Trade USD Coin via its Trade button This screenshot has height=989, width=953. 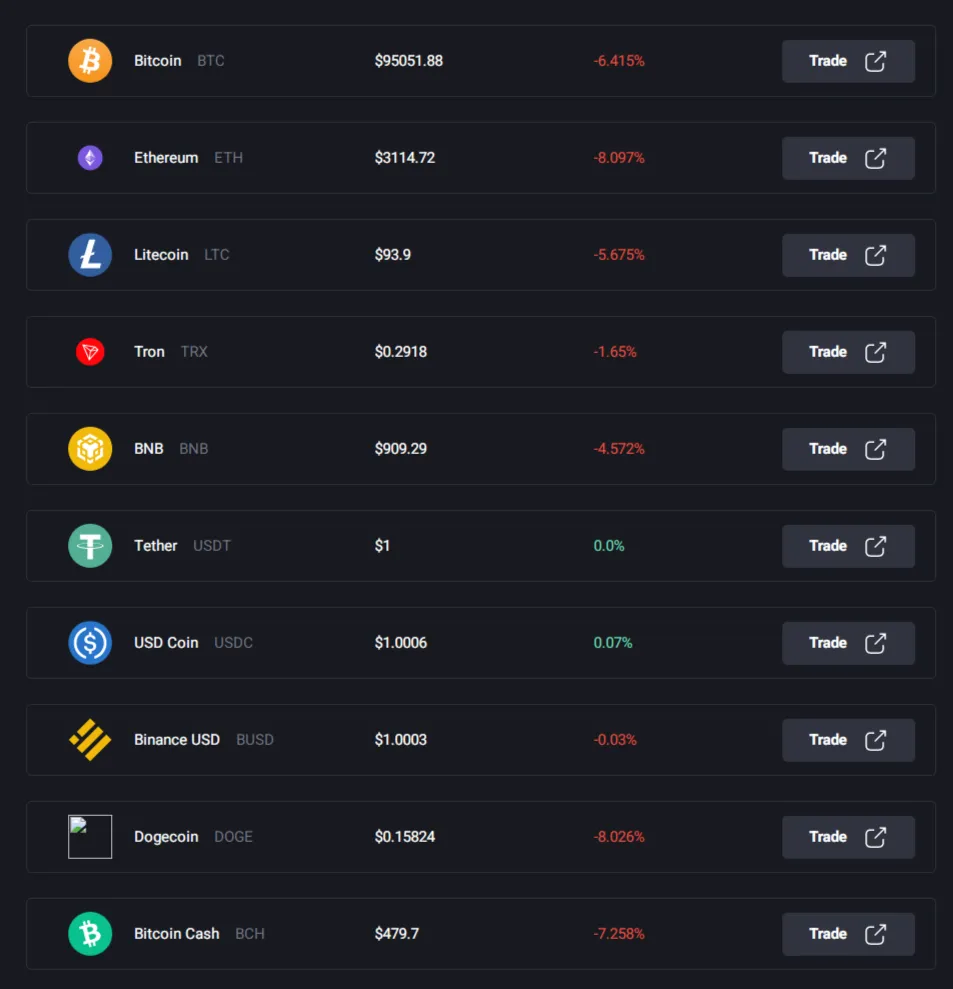click(x=848, y=643)
